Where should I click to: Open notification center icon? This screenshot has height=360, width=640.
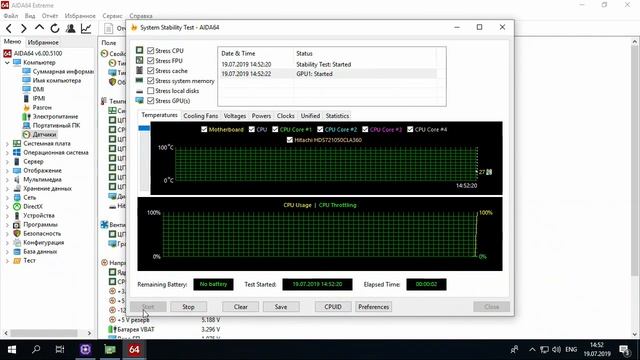[x=624, y=350]
